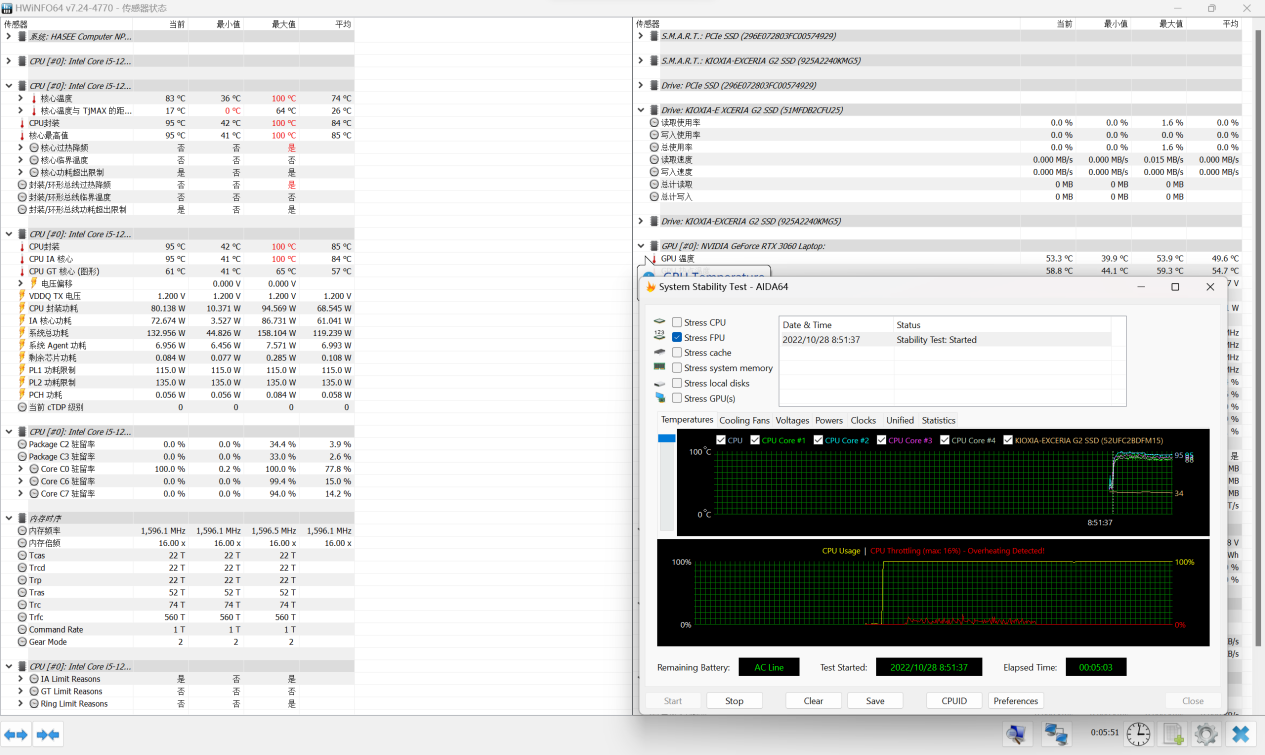Reset timer using the clock icon

pos(1138,735)
